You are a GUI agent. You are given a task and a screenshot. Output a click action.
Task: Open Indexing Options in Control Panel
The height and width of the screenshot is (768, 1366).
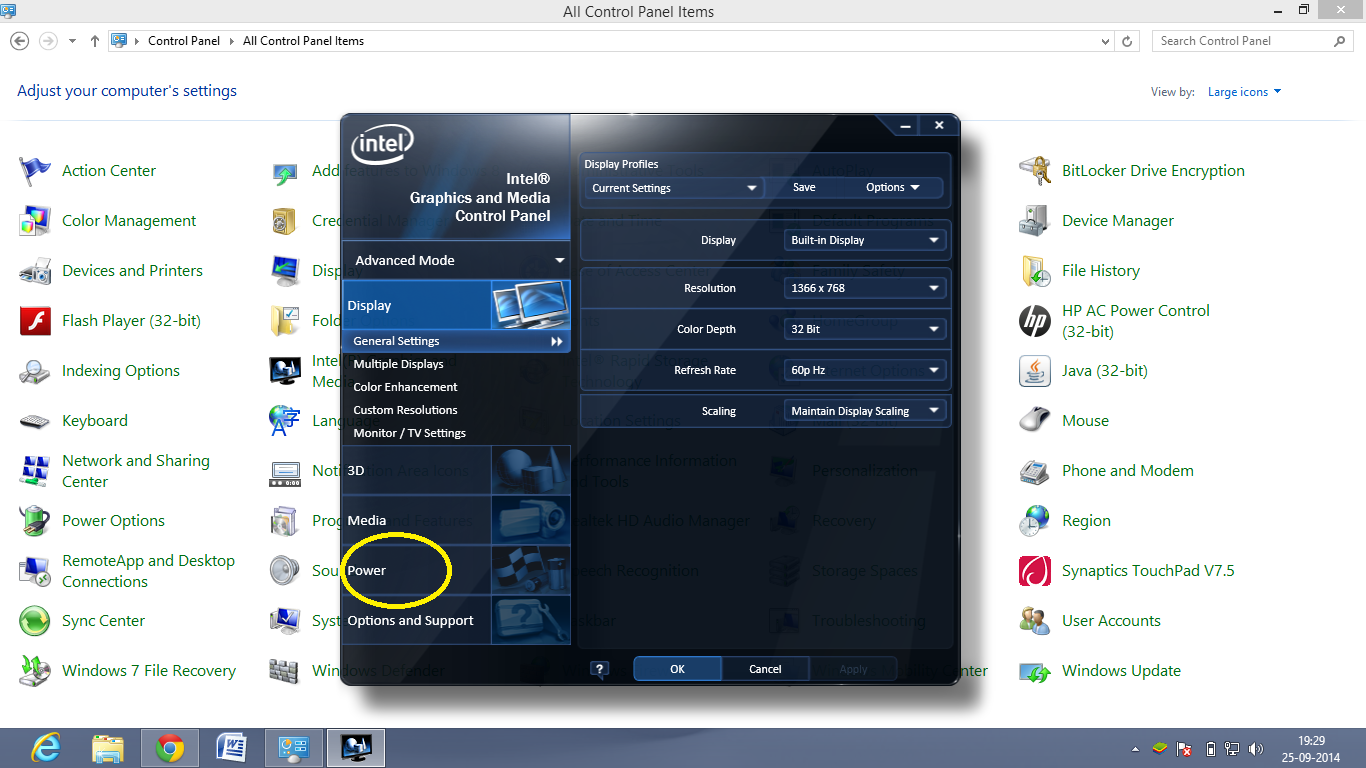pyautogui.click(x=99, y=371)
